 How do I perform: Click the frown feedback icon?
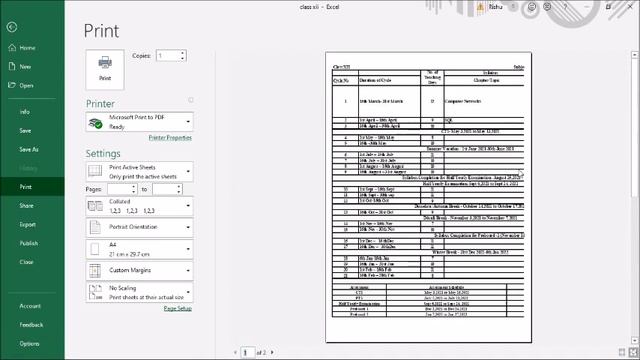(x=547, y=7)
